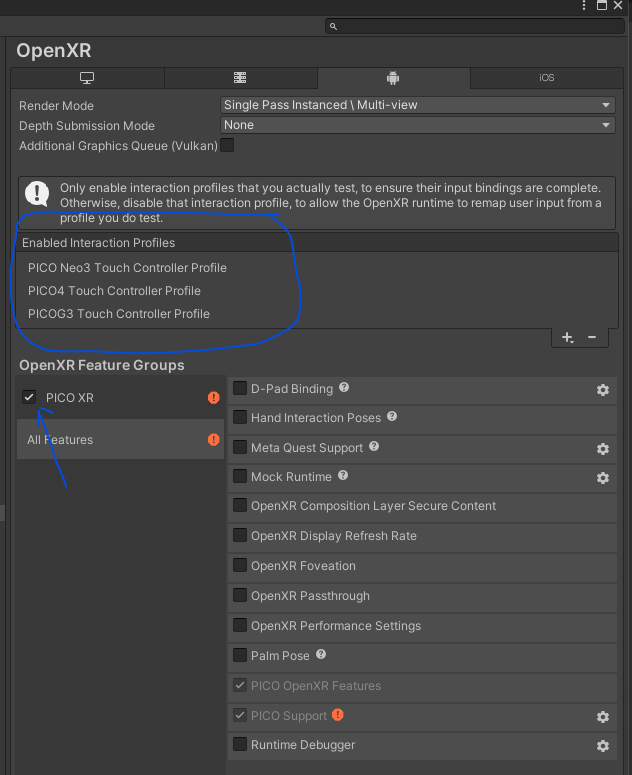The width and height of the screenshot is (632, 775).
Task: Open Hand Interaction Poses help icon
Action: pyautogui.click(x=392, y=417)
